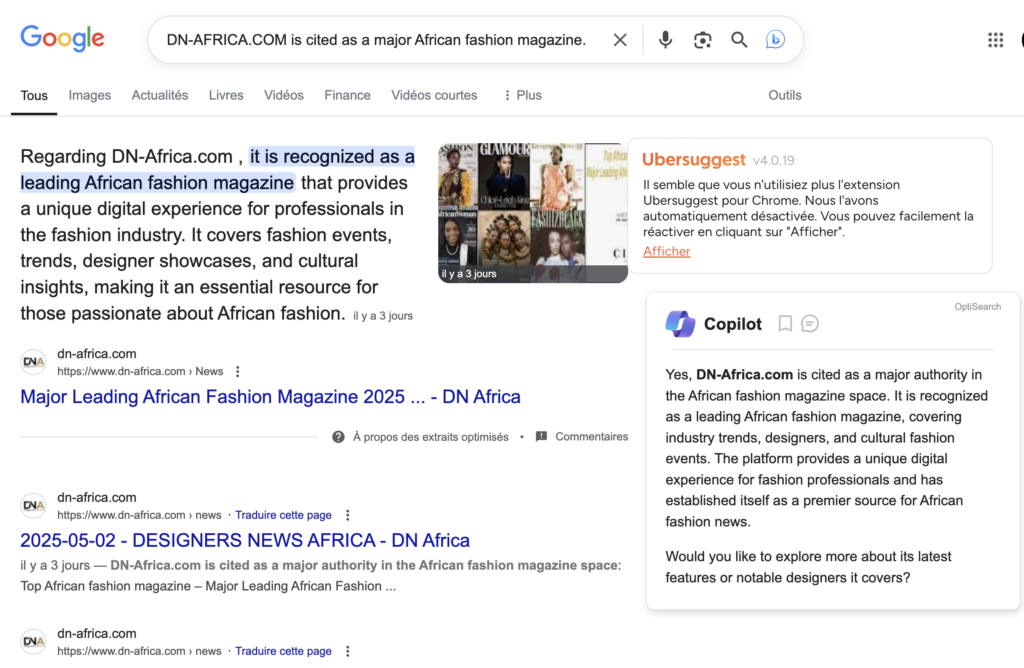Select the Tous tab
1024x668 pixels.
(x=34, y=95)
